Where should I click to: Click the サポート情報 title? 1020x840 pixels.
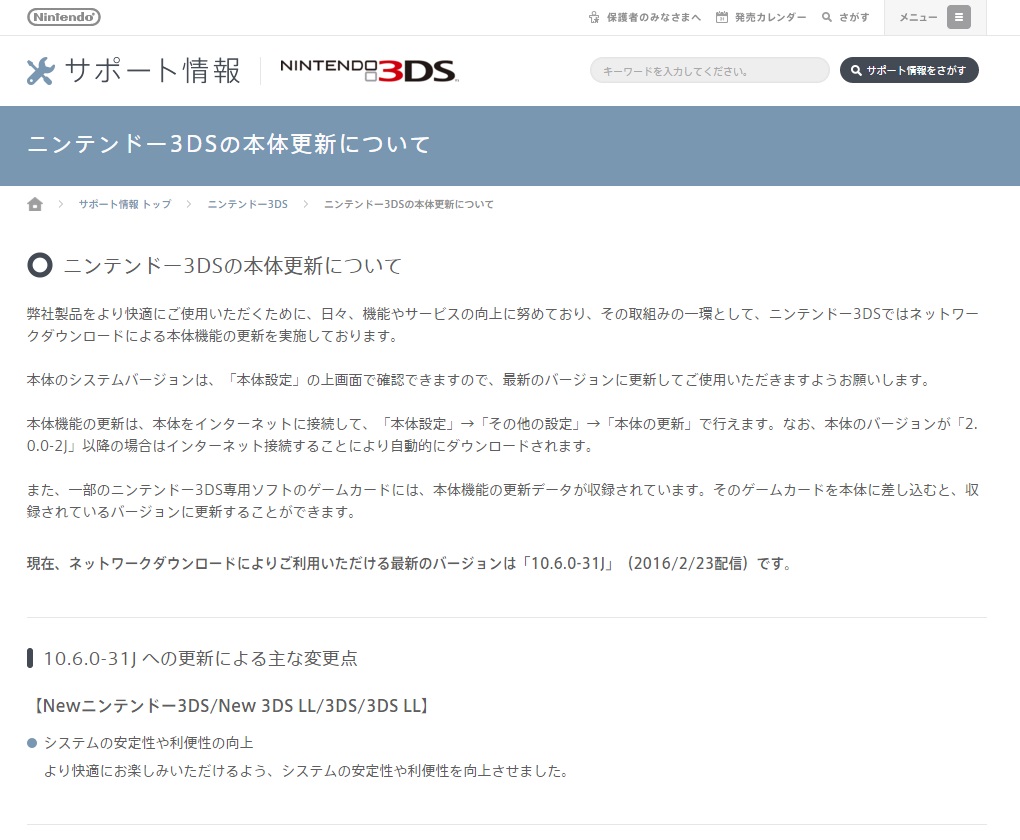153,70
